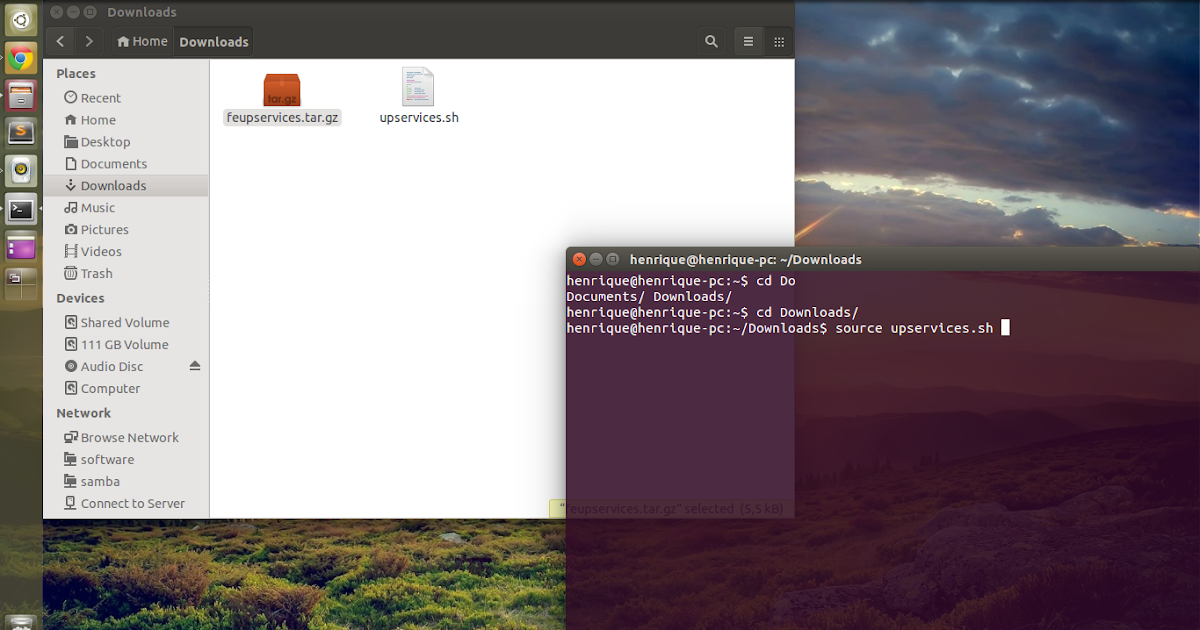Viewport: 1200px width, 630px height.
Task: Click the upservices.sh file name label
Action: point(419,118)
